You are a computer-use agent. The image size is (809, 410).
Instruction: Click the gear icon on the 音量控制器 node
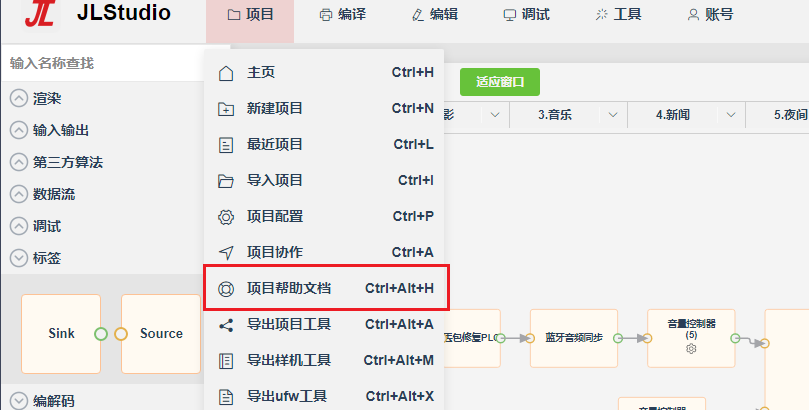click(x=691, y=349)
